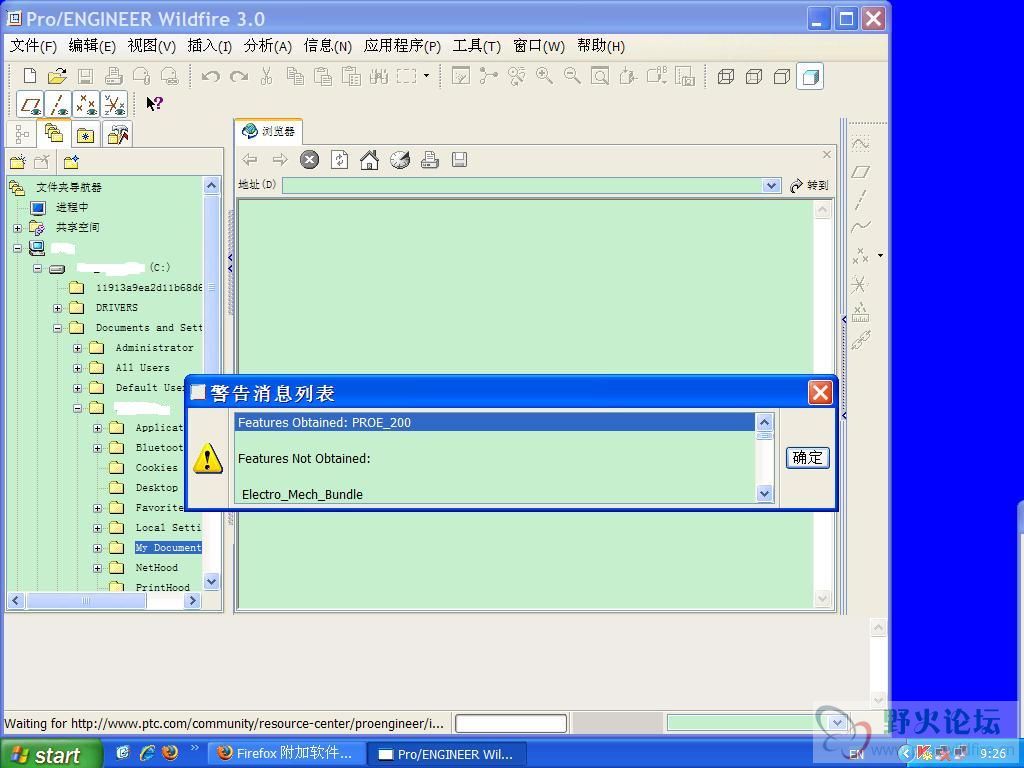The width and height of the screenshot is (1024, 768).
Task: Toggle datum axes display
Action: 59,104
